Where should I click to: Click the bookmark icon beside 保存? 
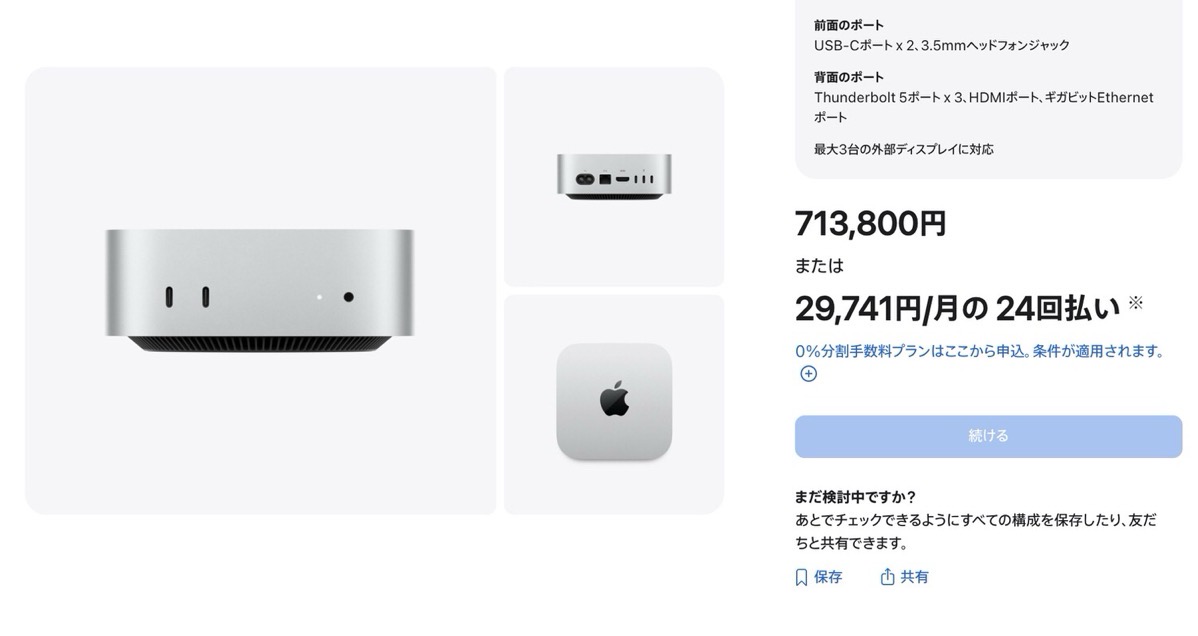click(801, 577)
